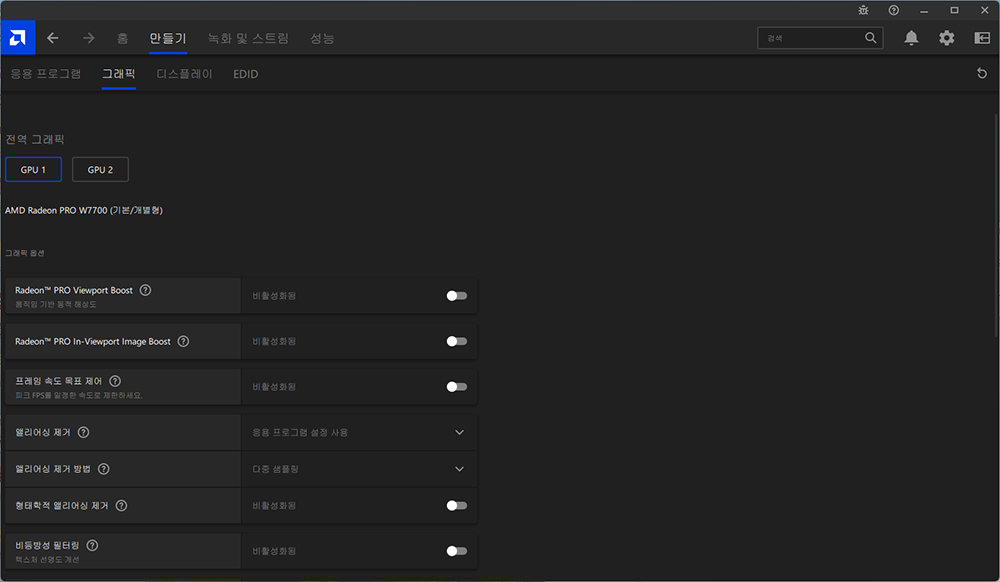The height and width of the screenshot is (582, 1000).
Task: Open help question mark in title bar
Action: coord(894,10)
